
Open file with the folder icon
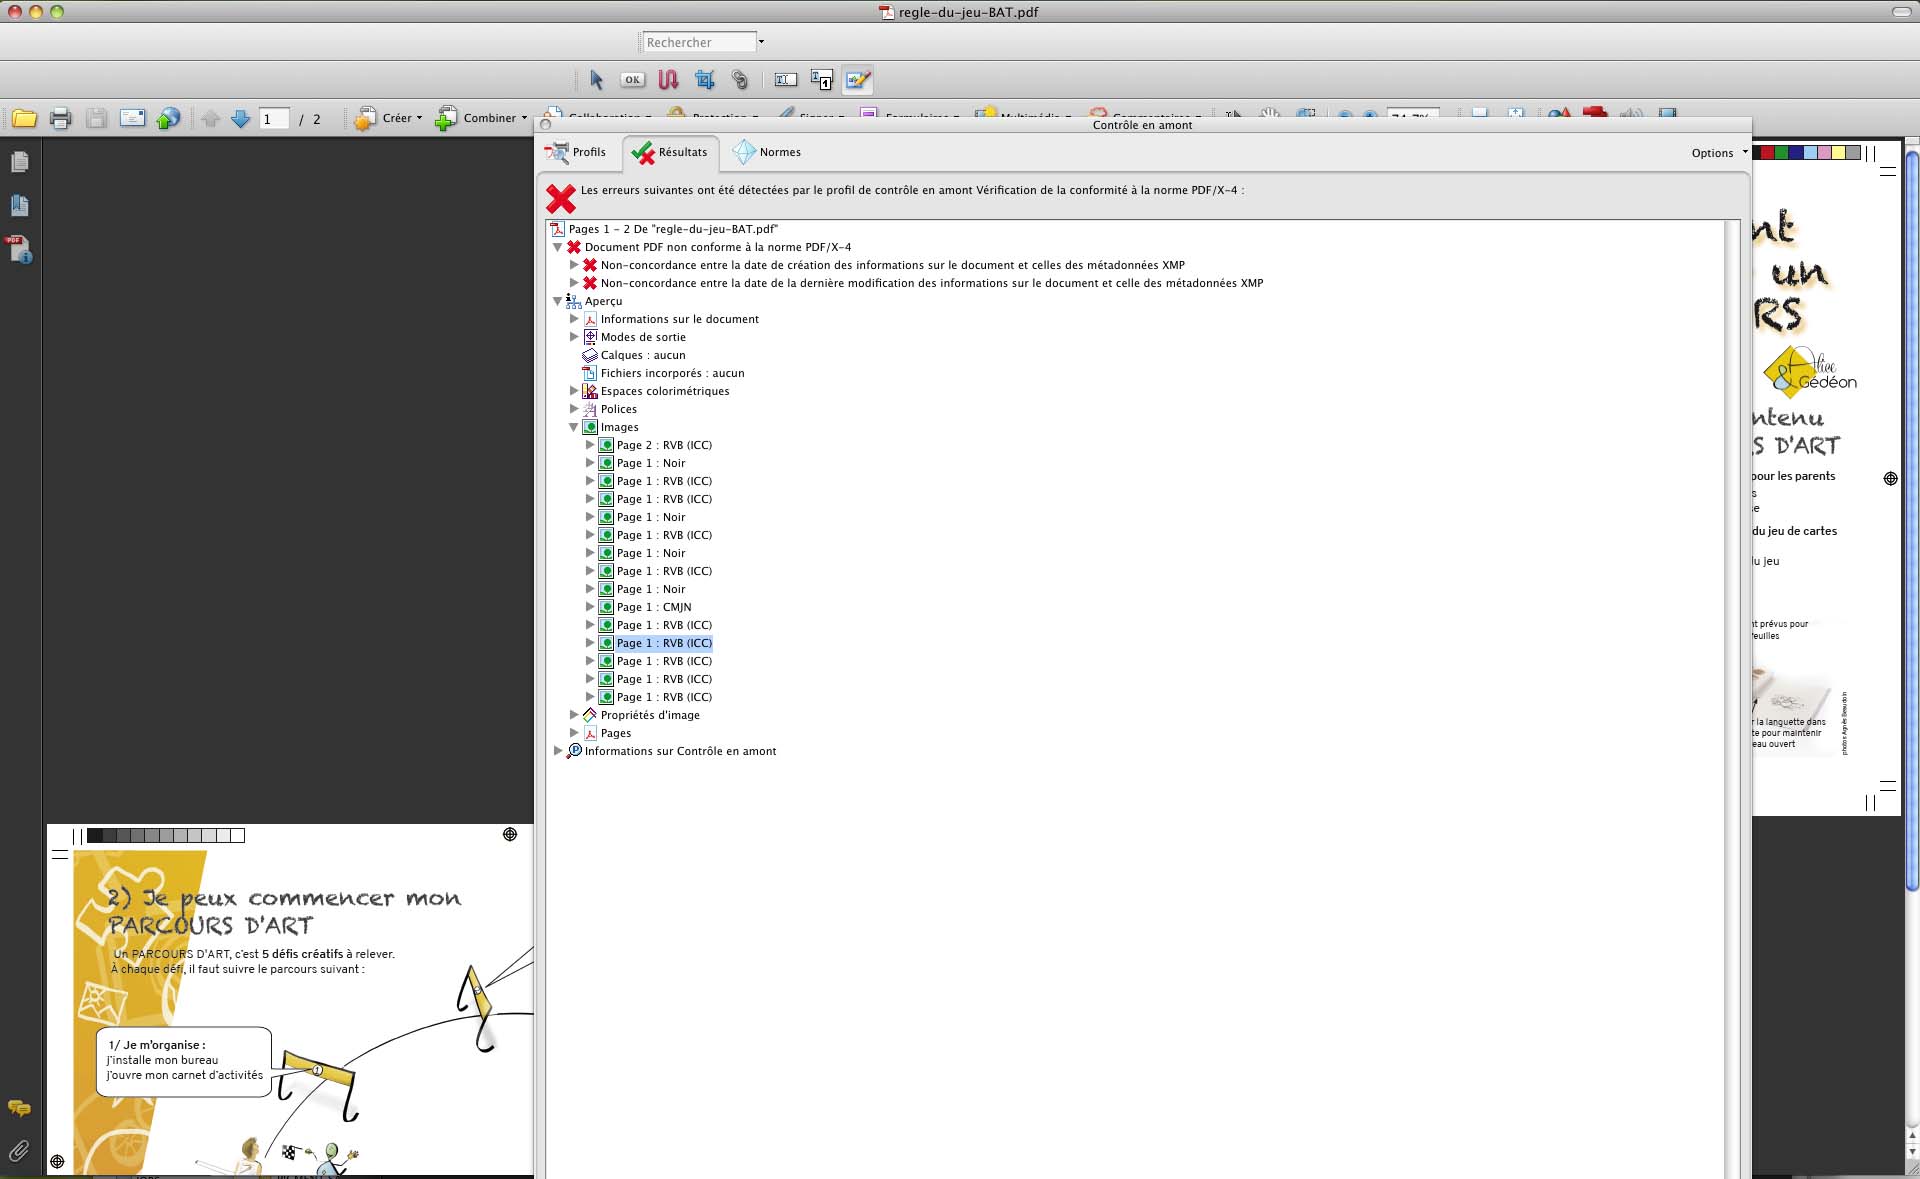point(24,118)
